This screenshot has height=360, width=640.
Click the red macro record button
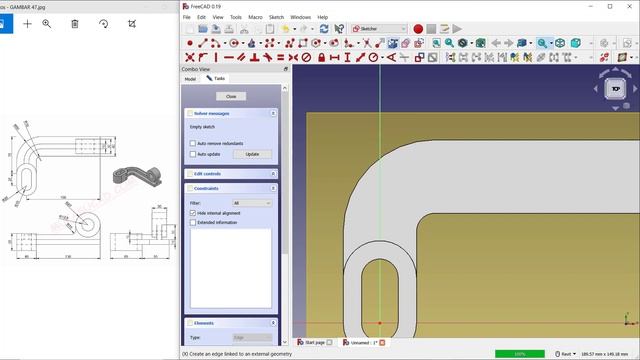click(x=418, y=29)
